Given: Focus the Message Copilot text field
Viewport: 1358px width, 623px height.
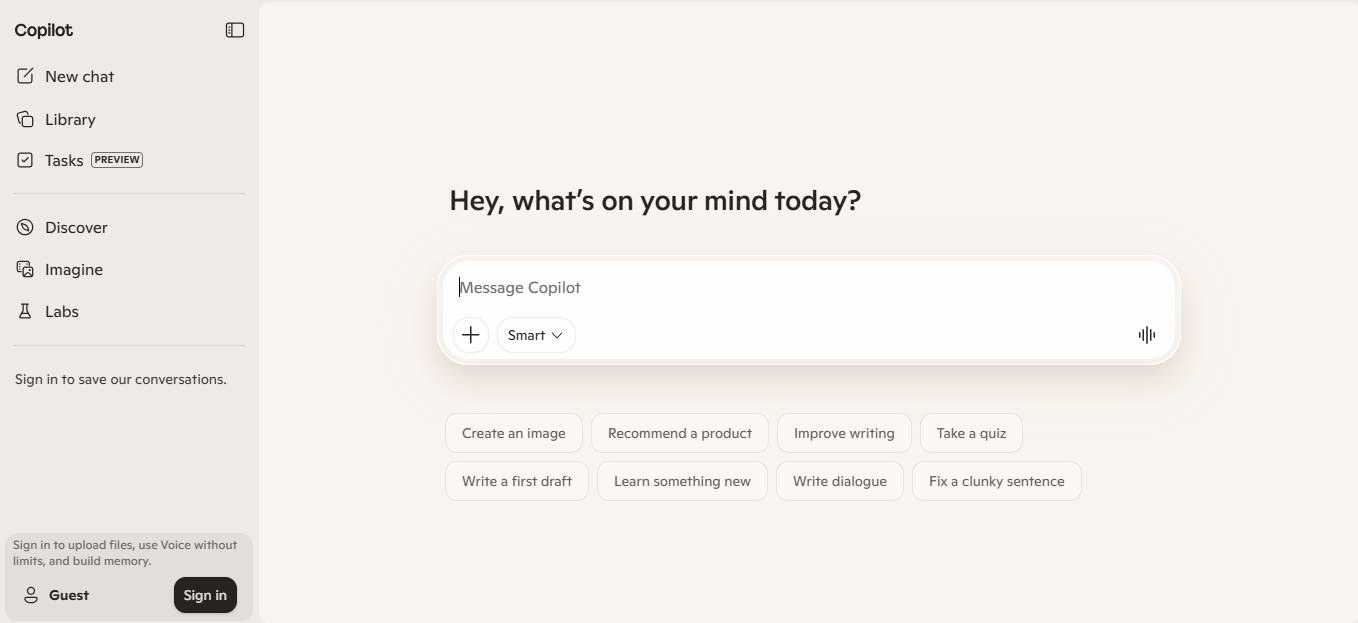Looking at the screenshot, I should click(800, 288).
